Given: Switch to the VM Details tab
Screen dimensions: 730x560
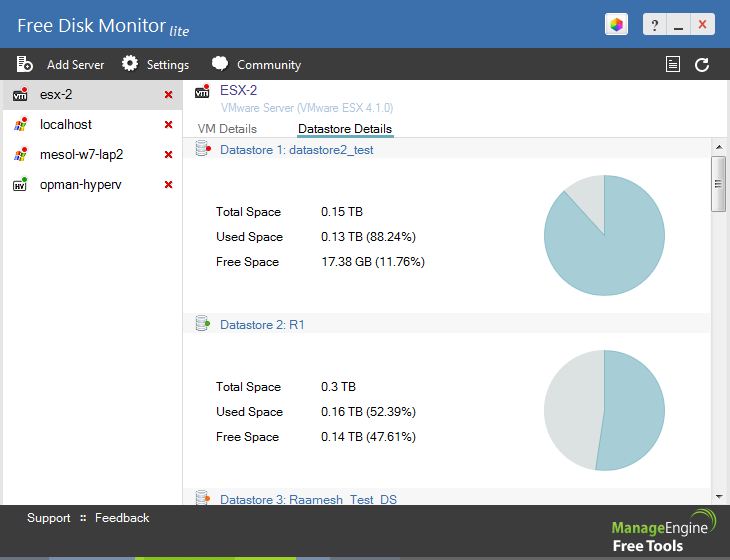Looking at the screenshot, I should tap(227, 129).
